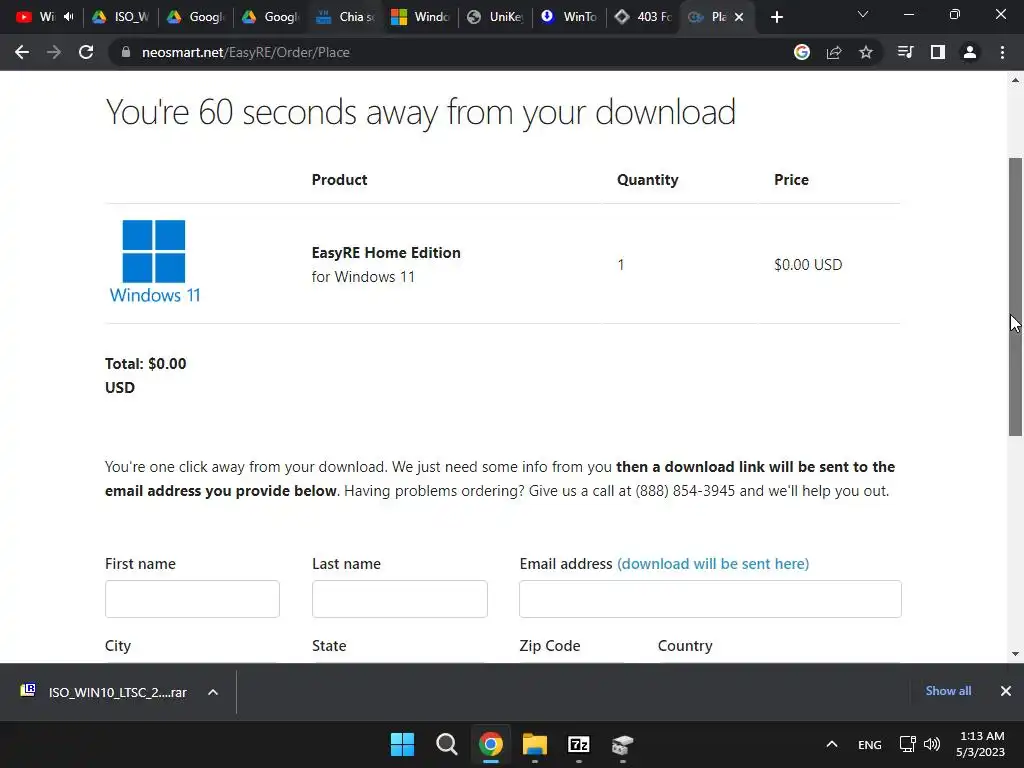
Task: Click the Total: $0.00 USD text
Action: click(x=146, y=376)
